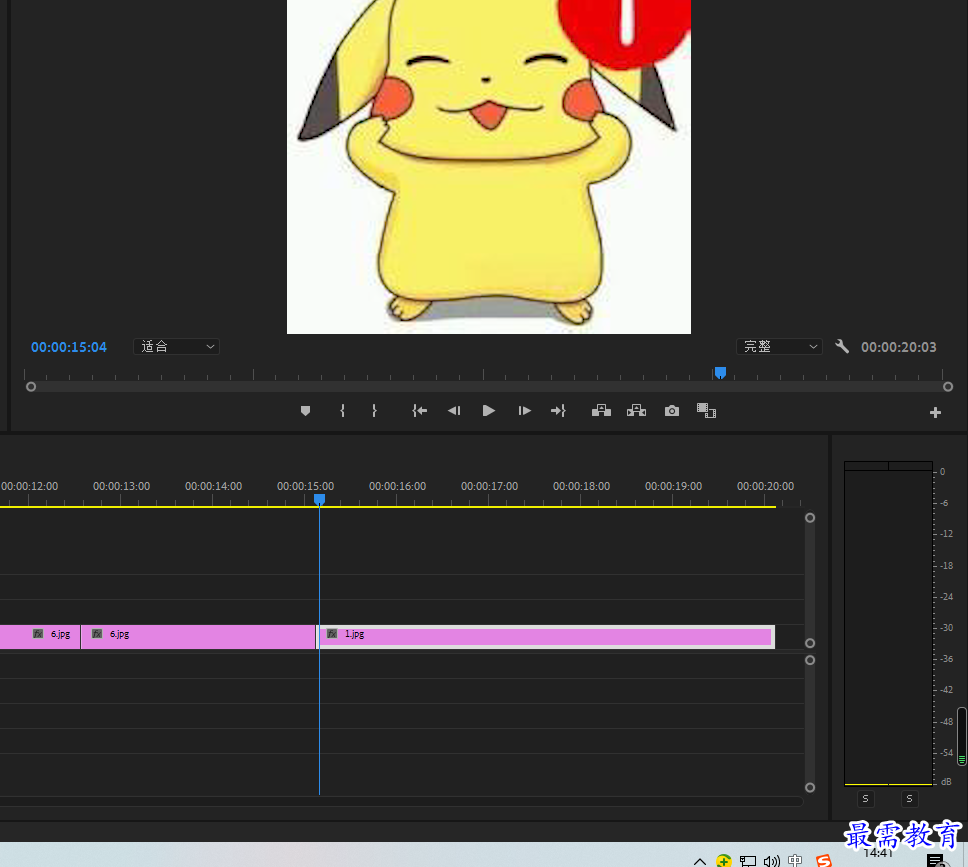Click right zoom handle of monitor scrollbar

point(948,387)
